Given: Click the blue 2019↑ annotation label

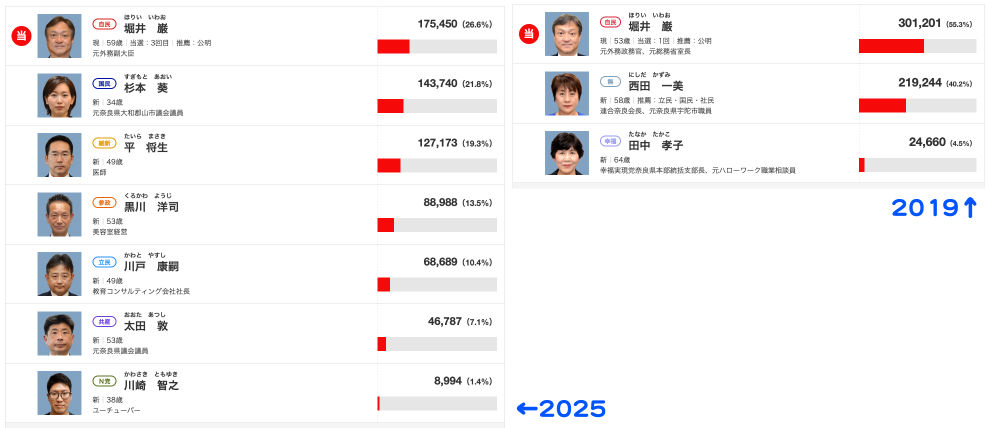Looking at the screenshot, I should click(x=934, y=208).
